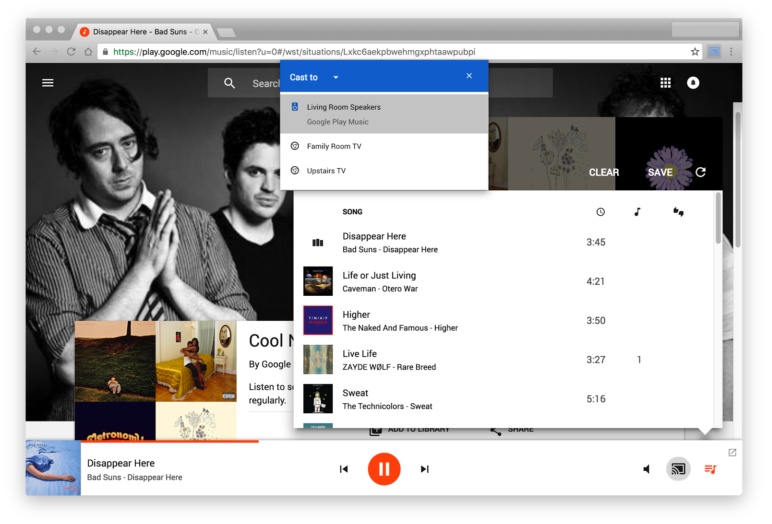Open the queue list icon
This screenshot has width=772, height=524.
coord(710,469)
